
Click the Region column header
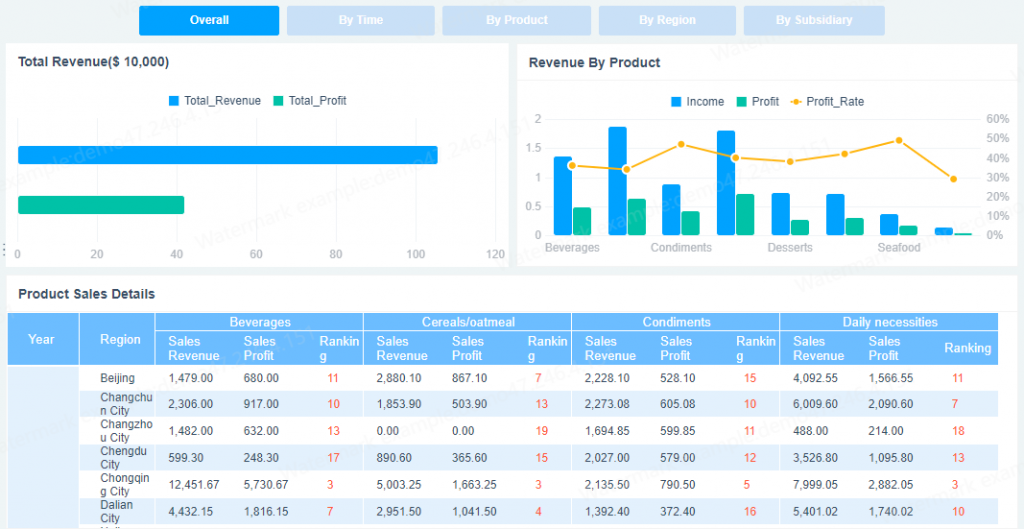click(x=118, y=339)
